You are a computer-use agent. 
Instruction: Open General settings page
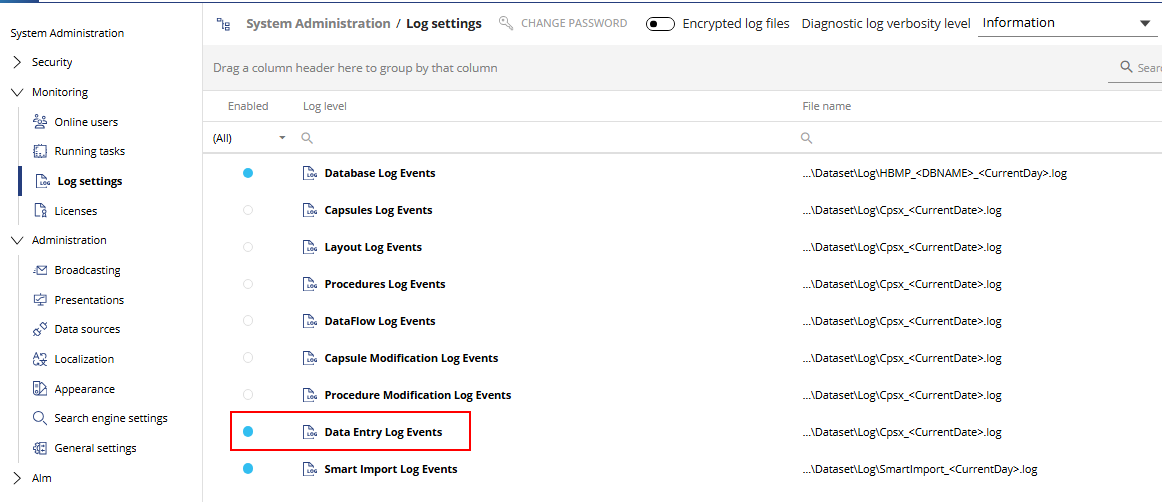(x=96, y=448)
